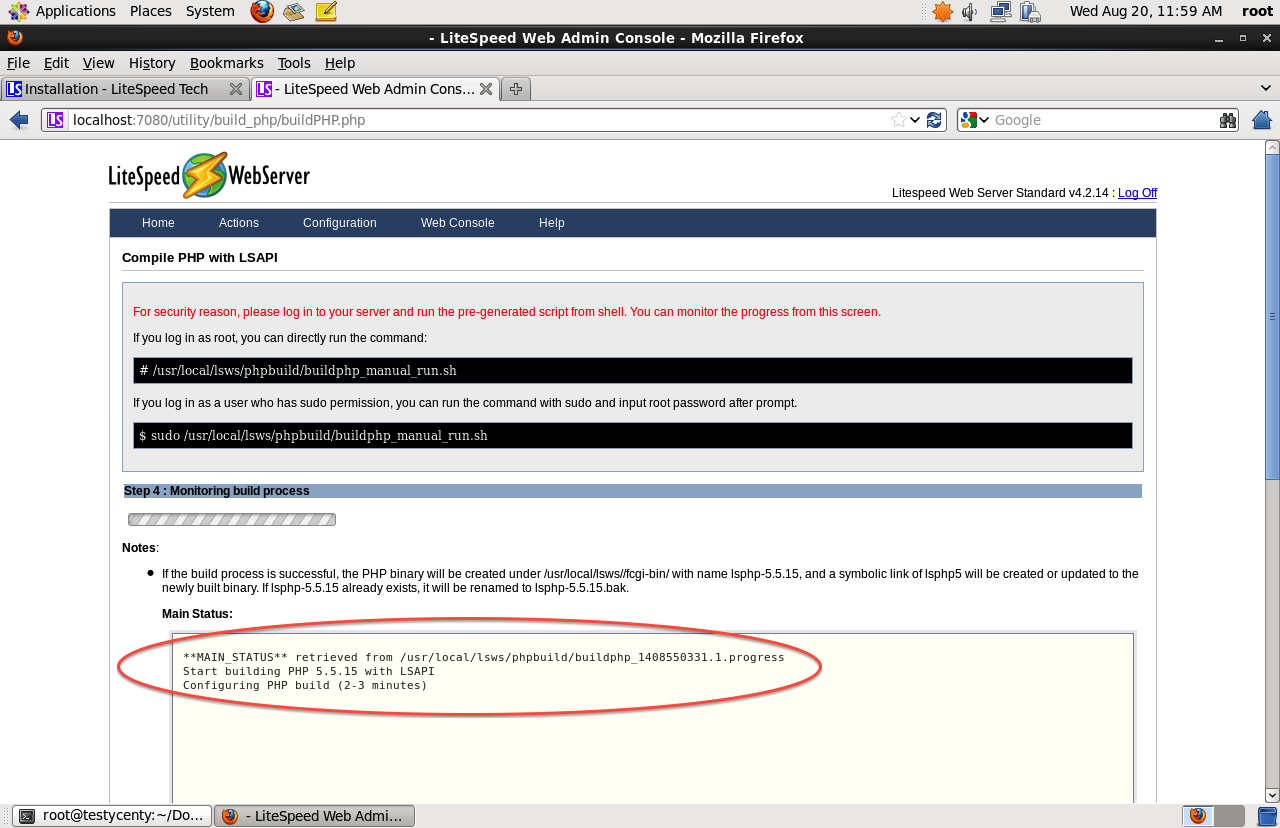Open the File menu in Firefox

point(18,63)
